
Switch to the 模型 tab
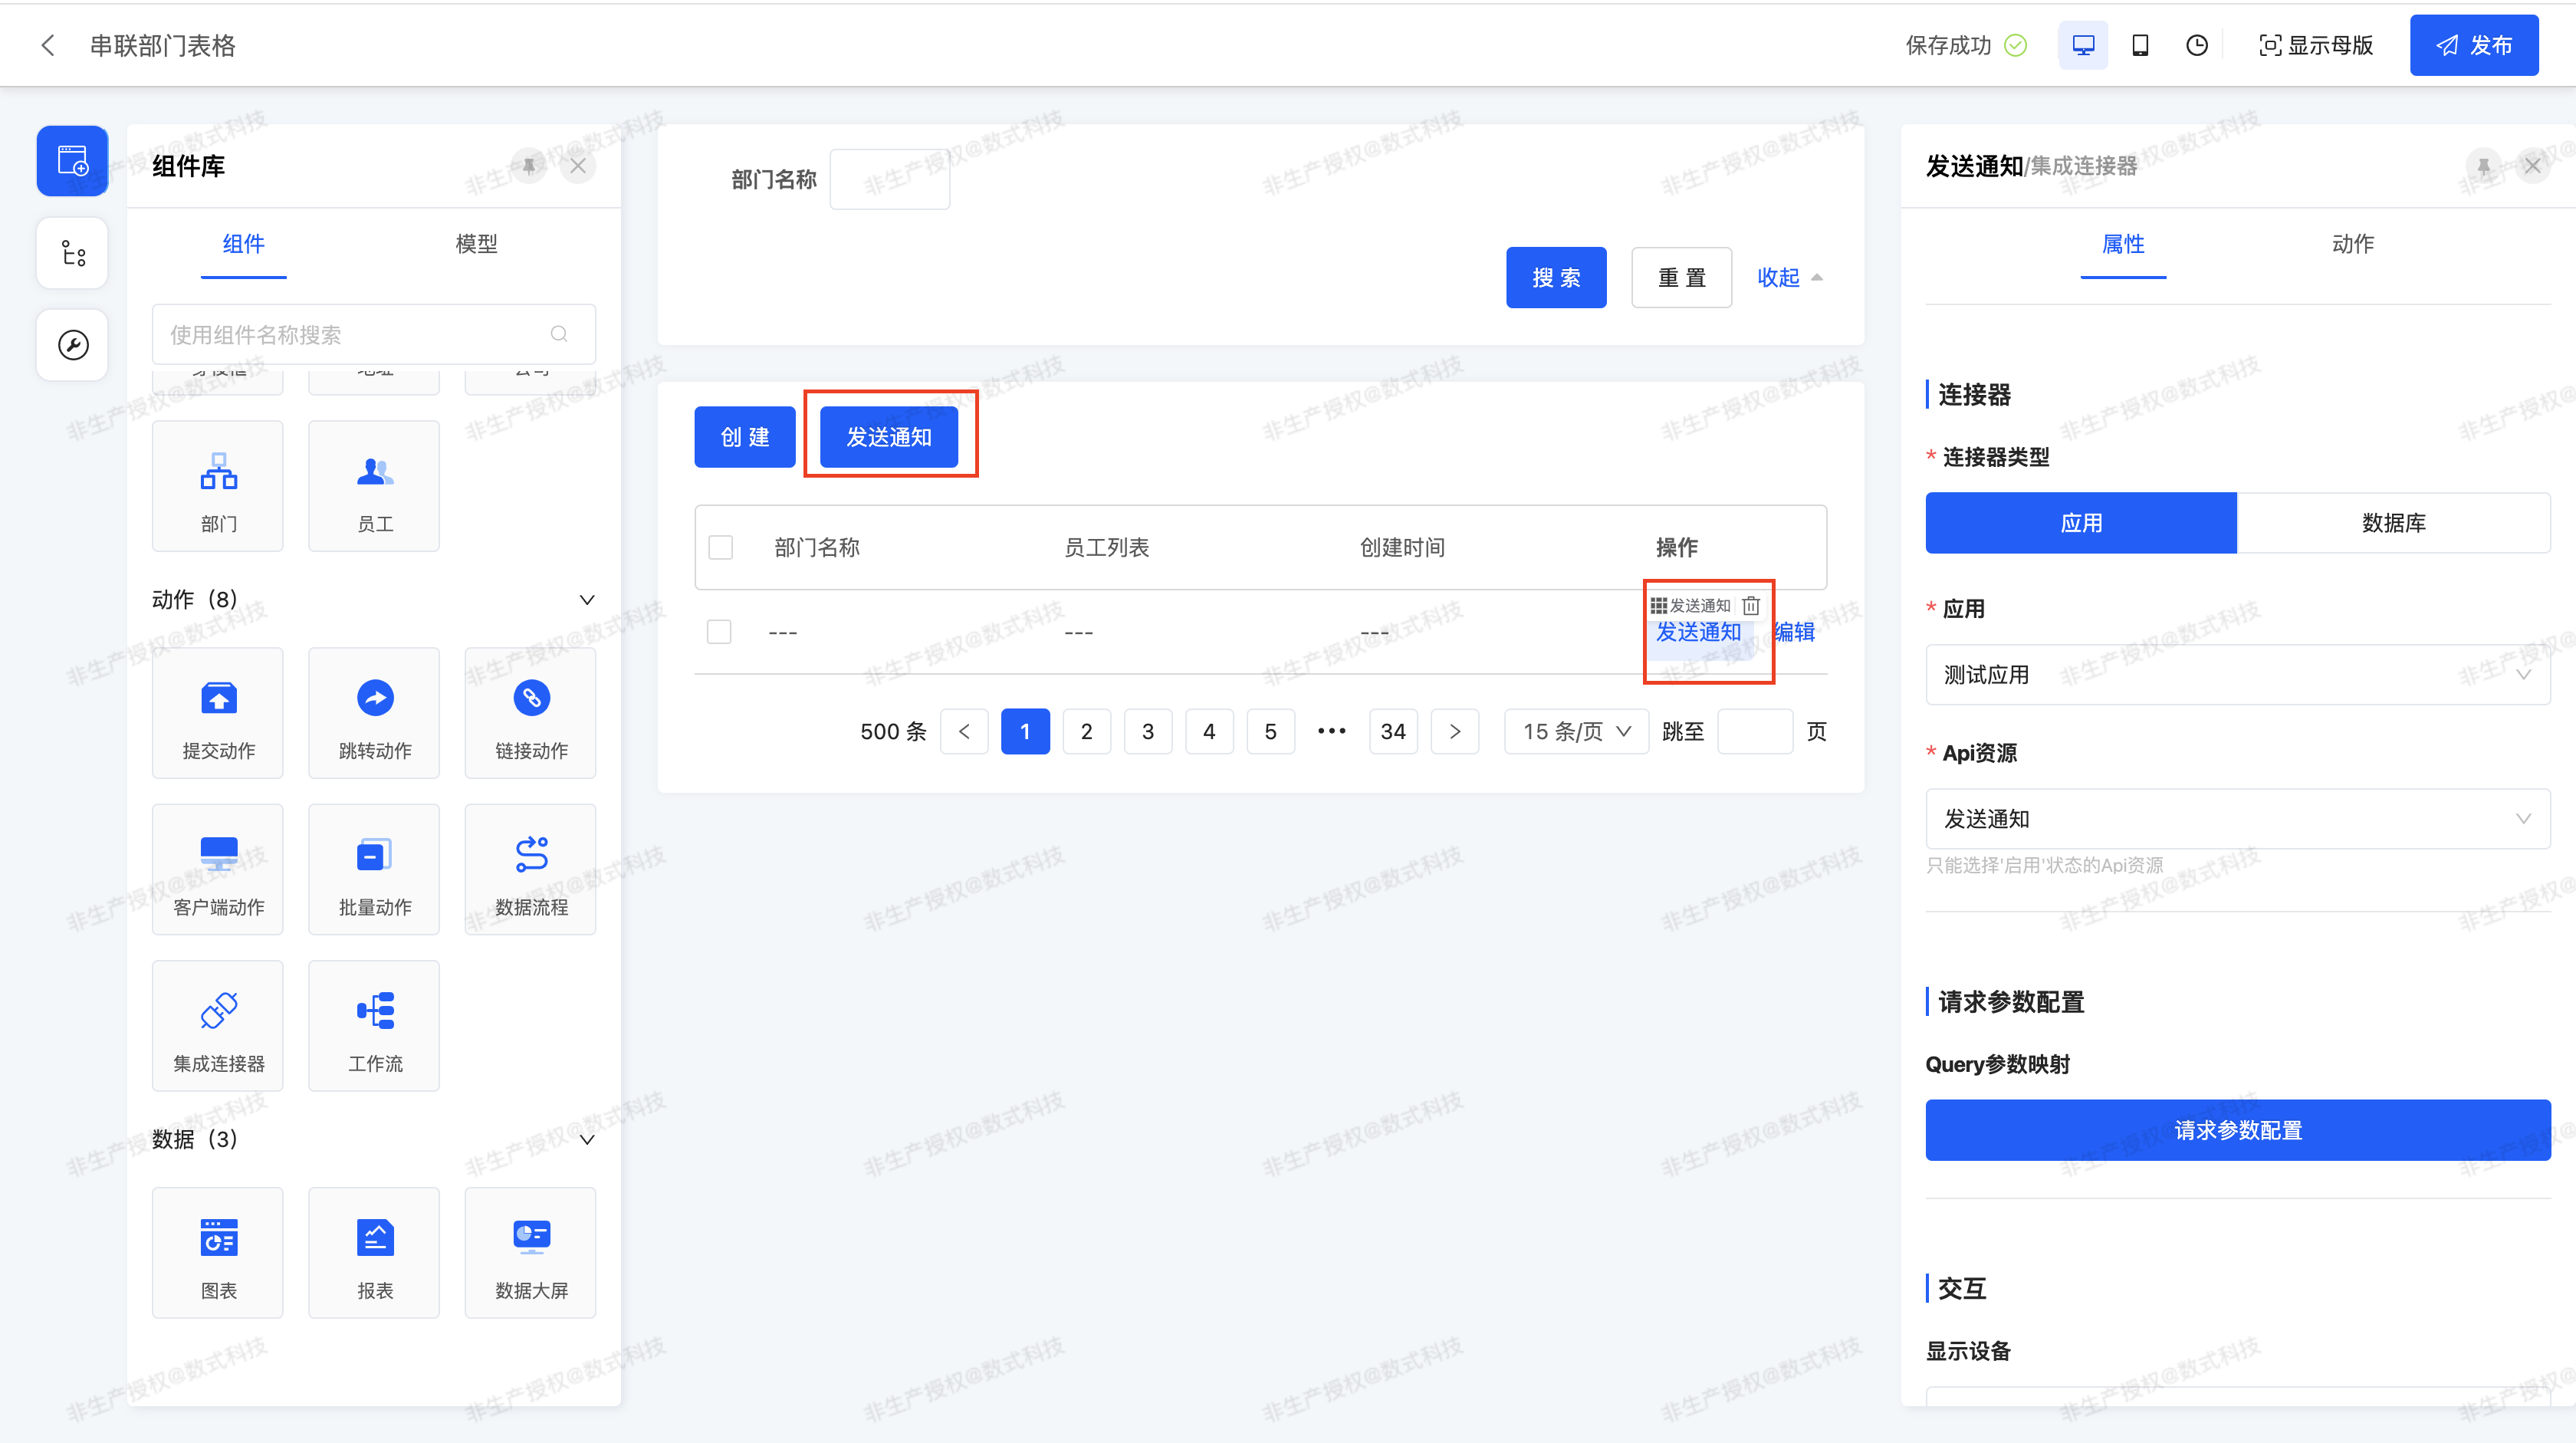pos(476,244)
